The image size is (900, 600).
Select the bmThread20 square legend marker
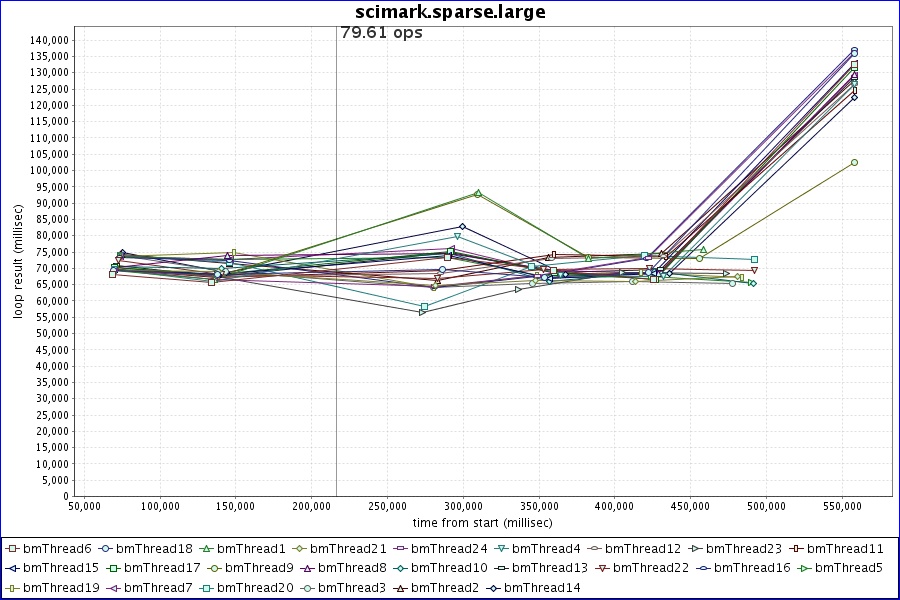pos(206,587)
